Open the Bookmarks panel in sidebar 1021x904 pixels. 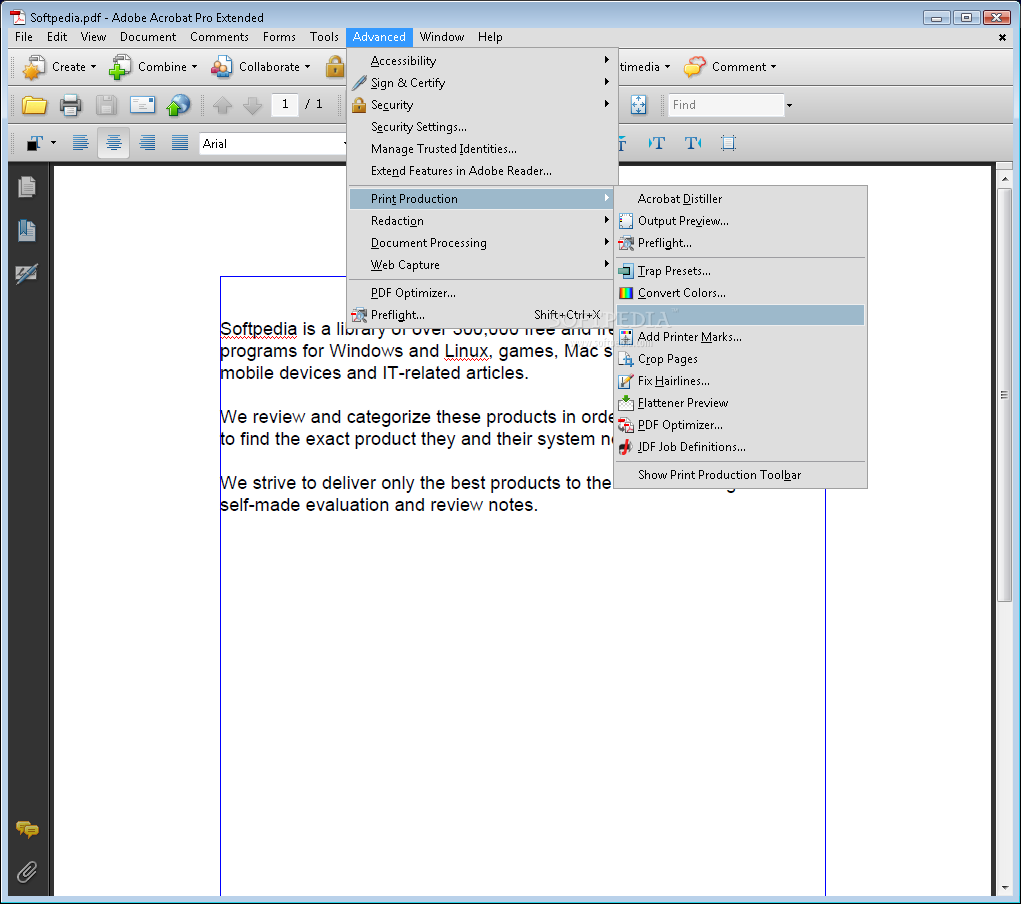coord(27,230)
